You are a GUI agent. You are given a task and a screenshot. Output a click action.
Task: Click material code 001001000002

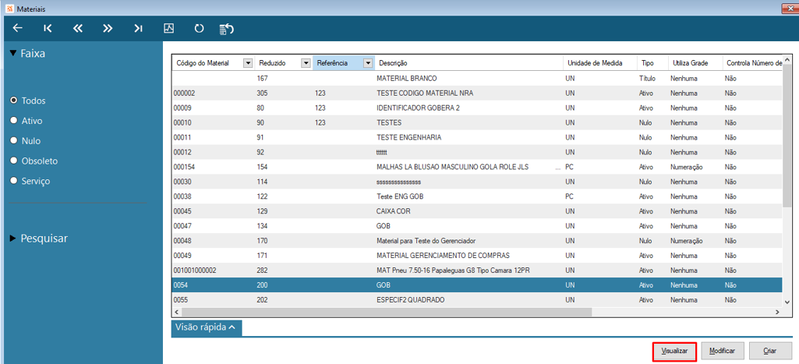tap(195, 270)
